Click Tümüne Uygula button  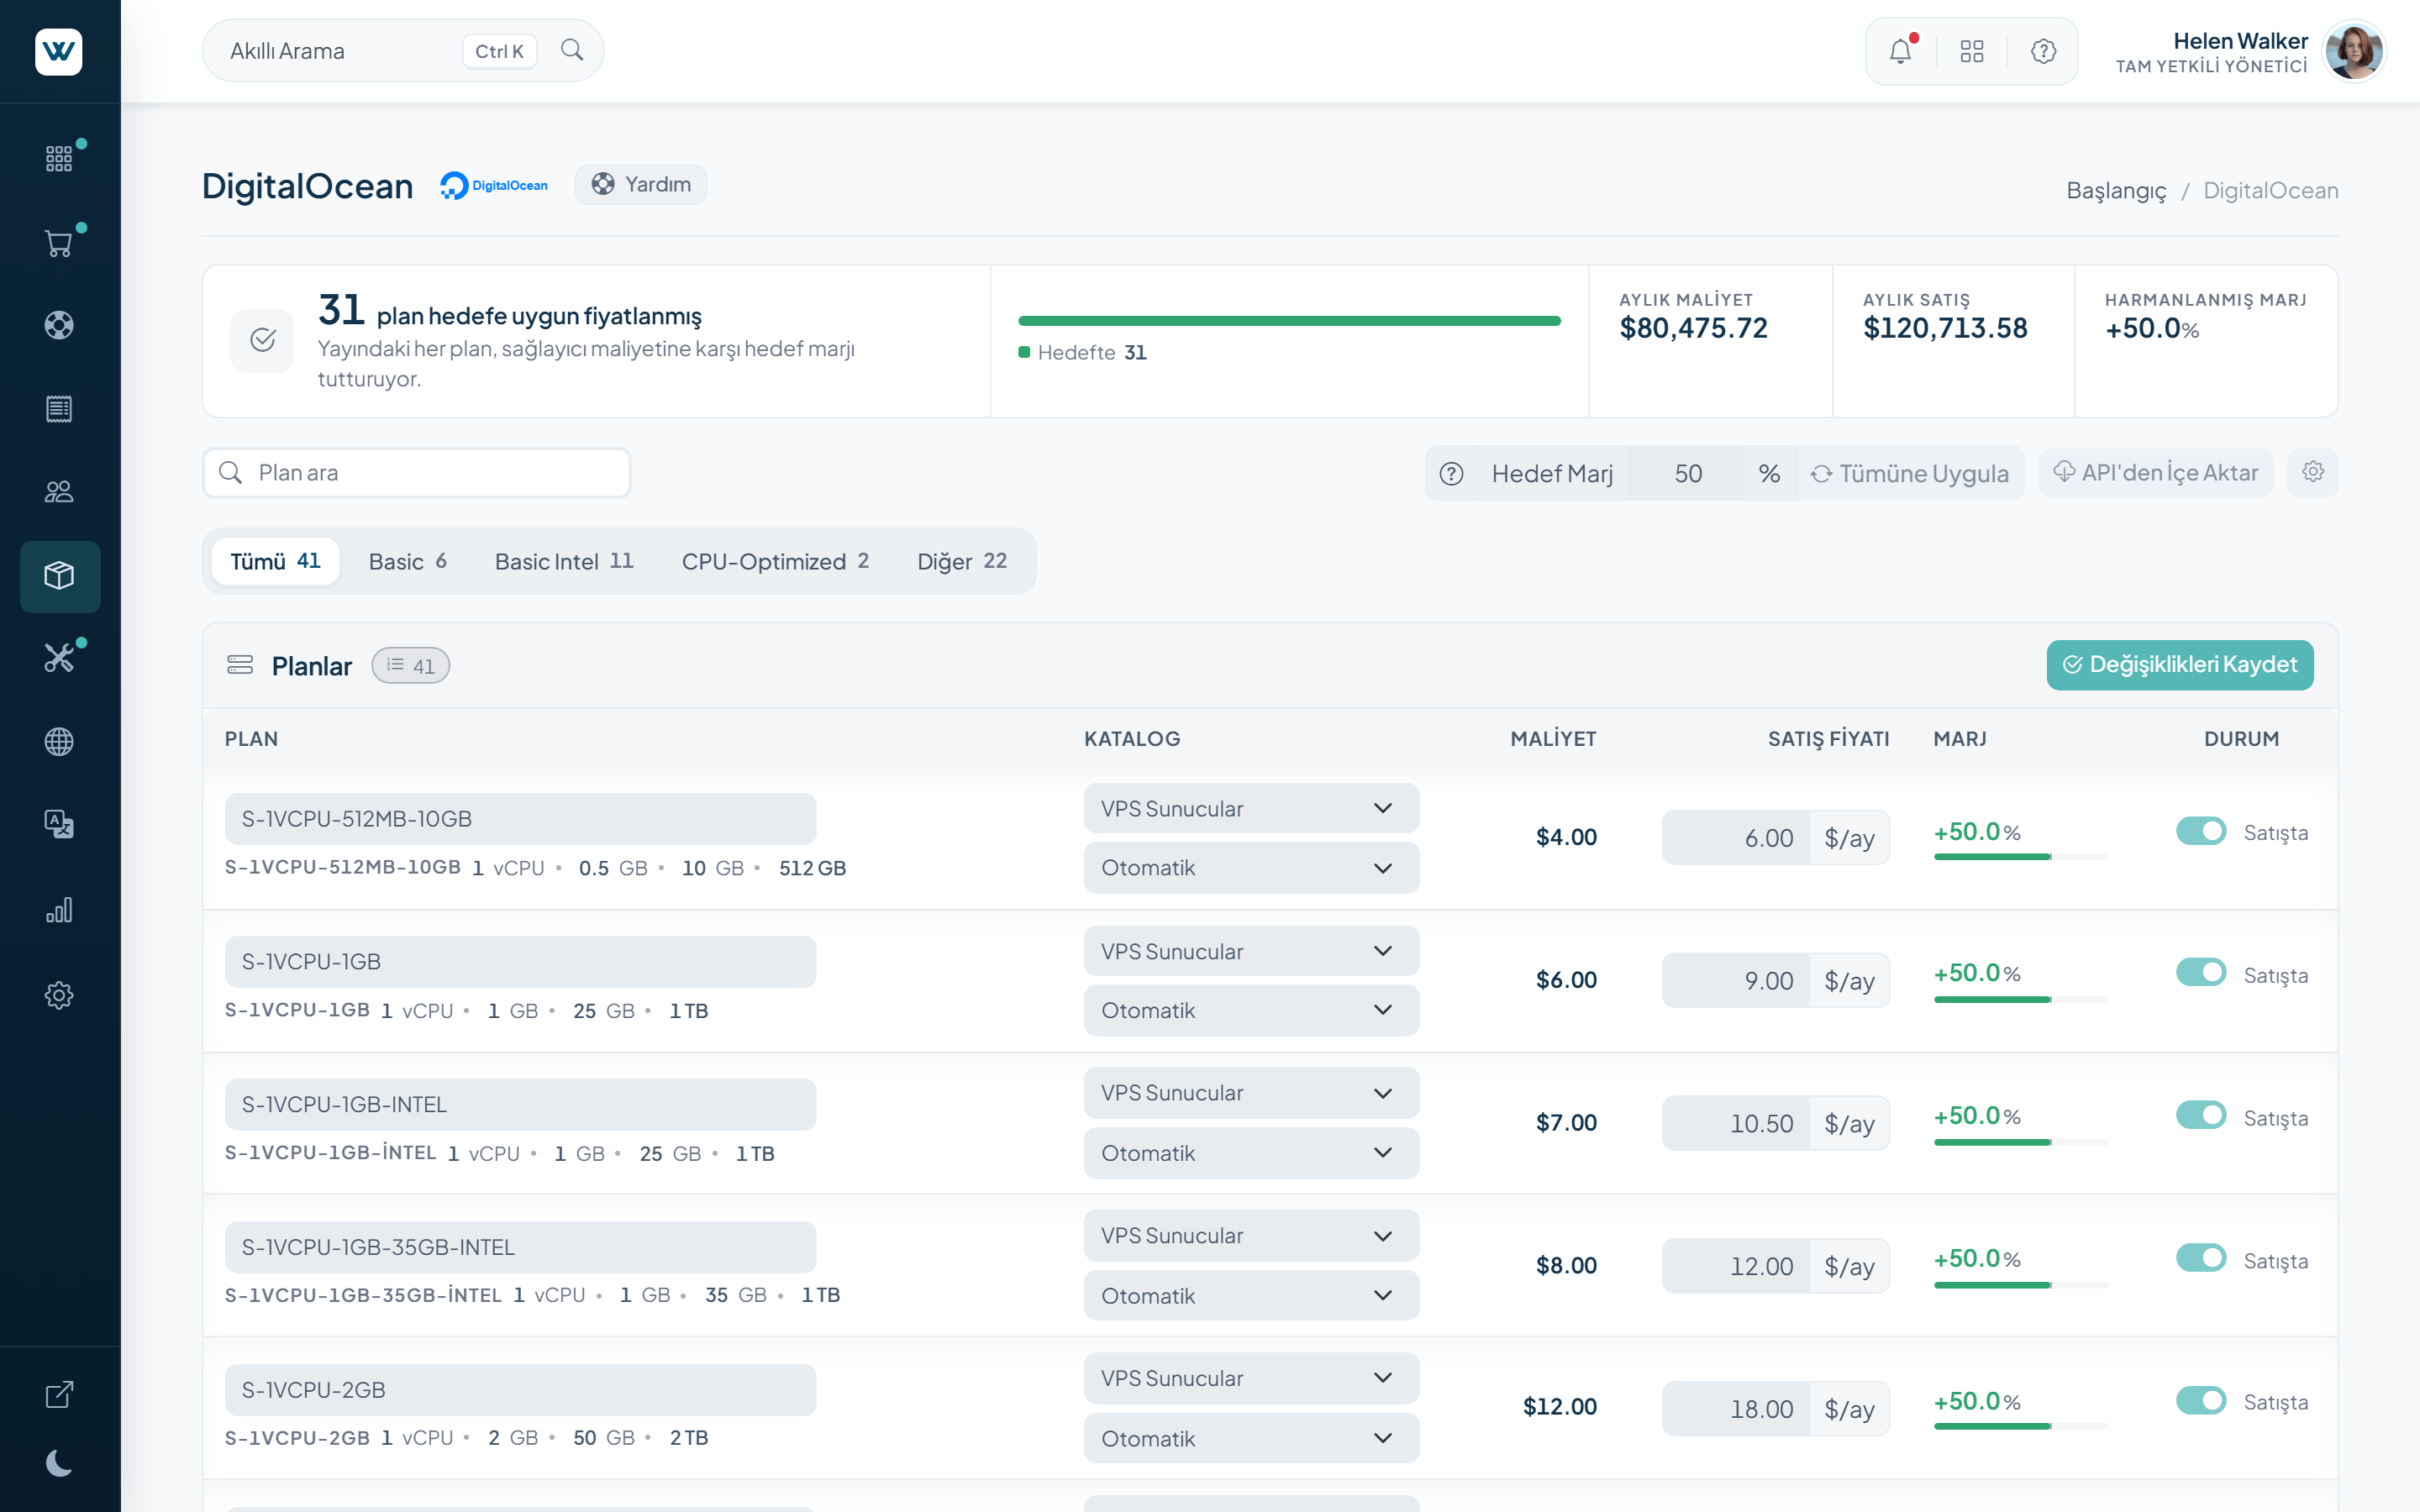click(x=1910, y=474)
